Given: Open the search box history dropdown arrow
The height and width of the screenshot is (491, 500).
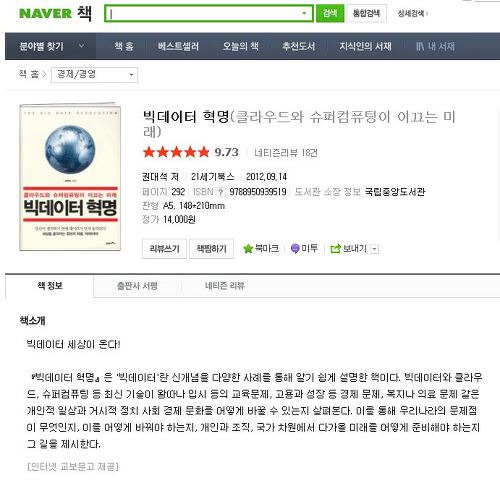Looking at the screenshot, I should click(x=304, y=14).
